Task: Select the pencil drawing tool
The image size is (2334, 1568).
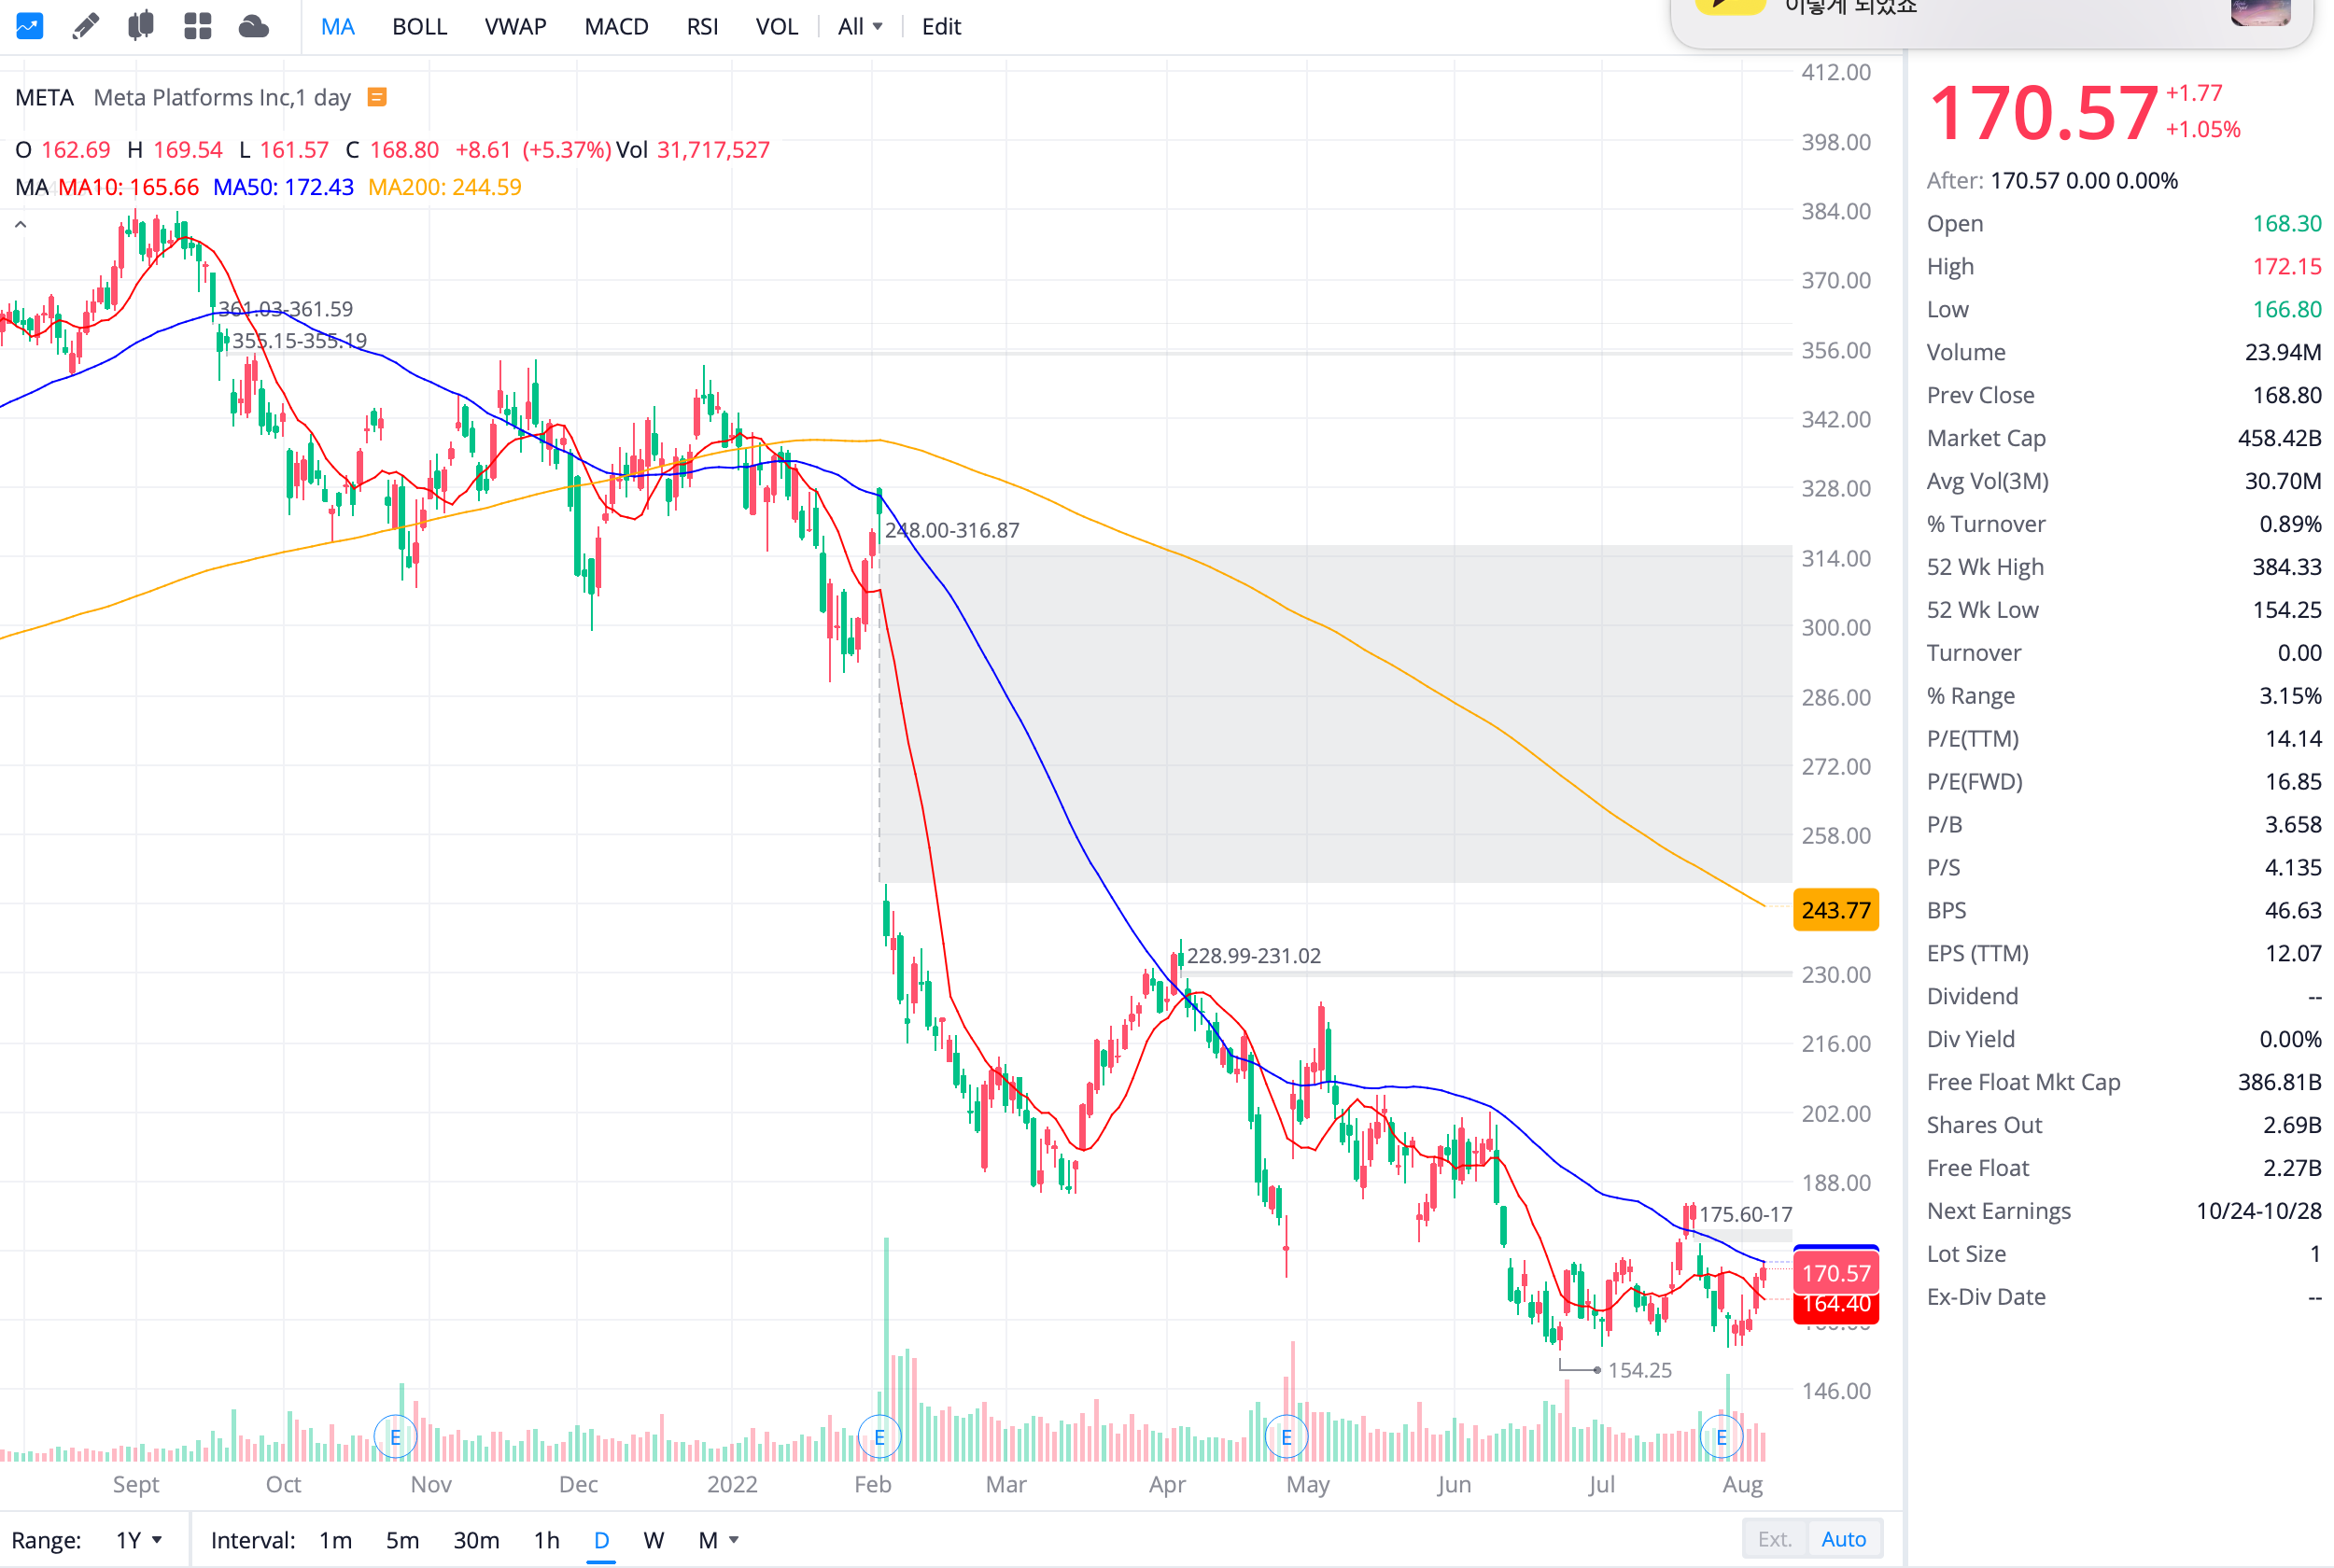Action: [x=86, y=26]
